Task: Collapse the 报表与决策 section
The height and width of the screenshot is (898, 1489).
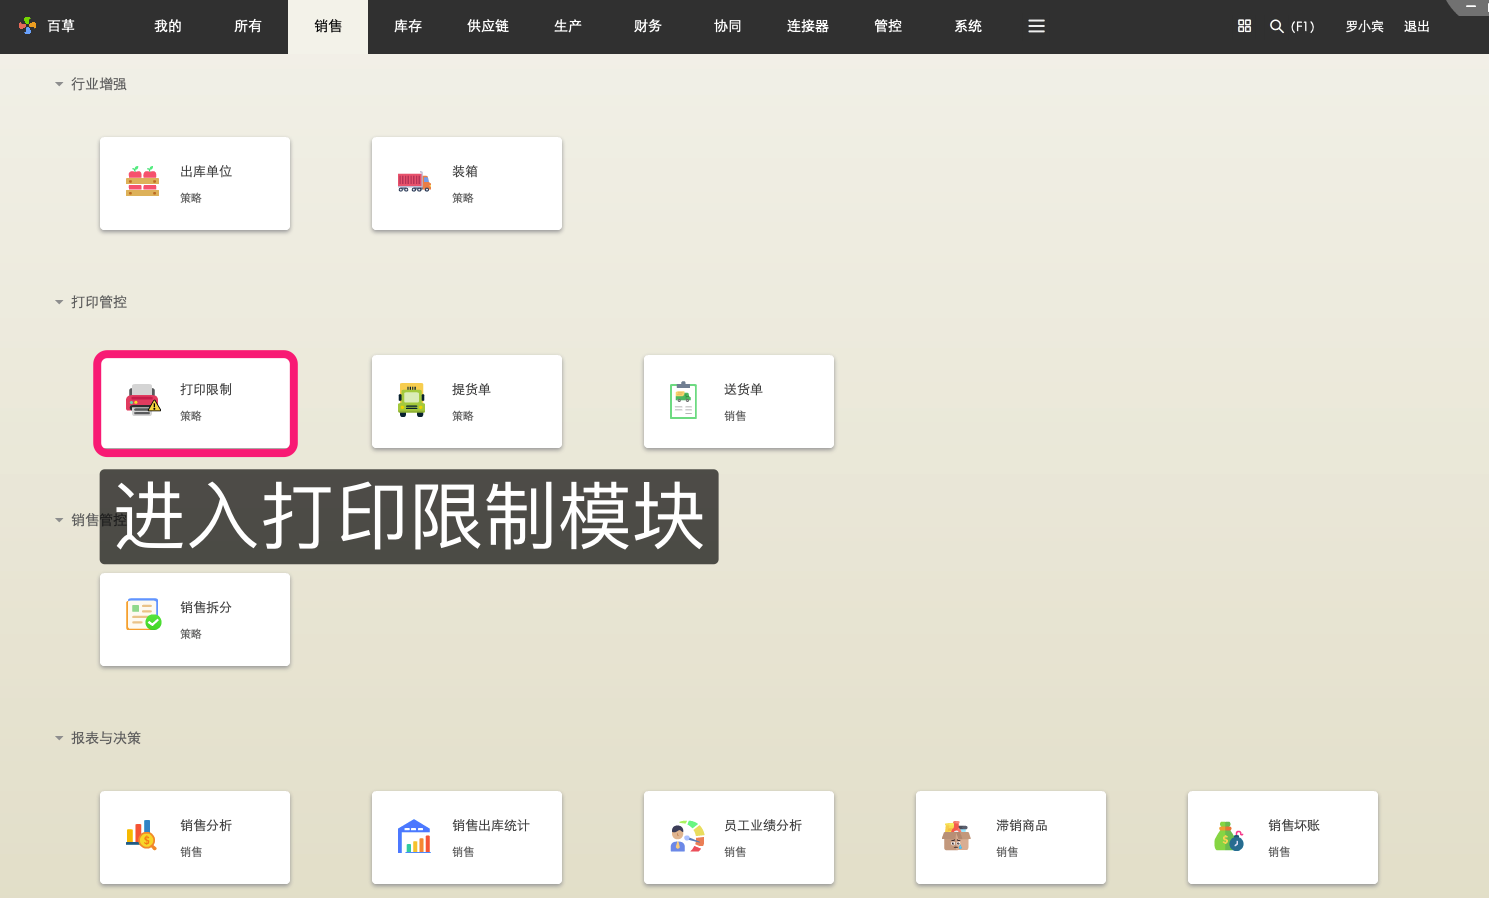Action: pyautogui.click(x=59, y=738)
